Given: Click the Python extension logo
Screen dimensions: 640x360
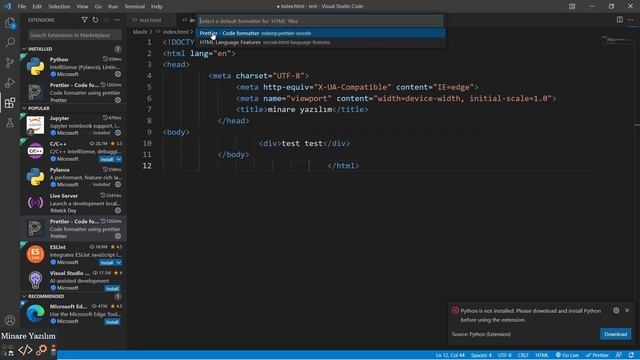Looking at the screenshot, I should coord(36,67).
